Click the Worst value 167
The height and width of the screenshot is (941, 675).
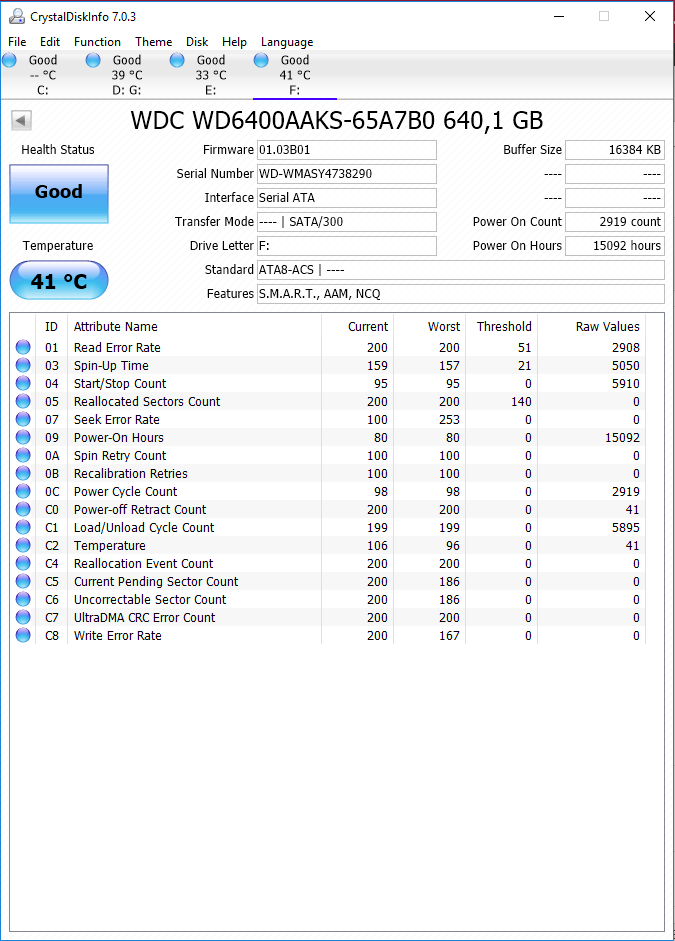[x=449, y=636]
